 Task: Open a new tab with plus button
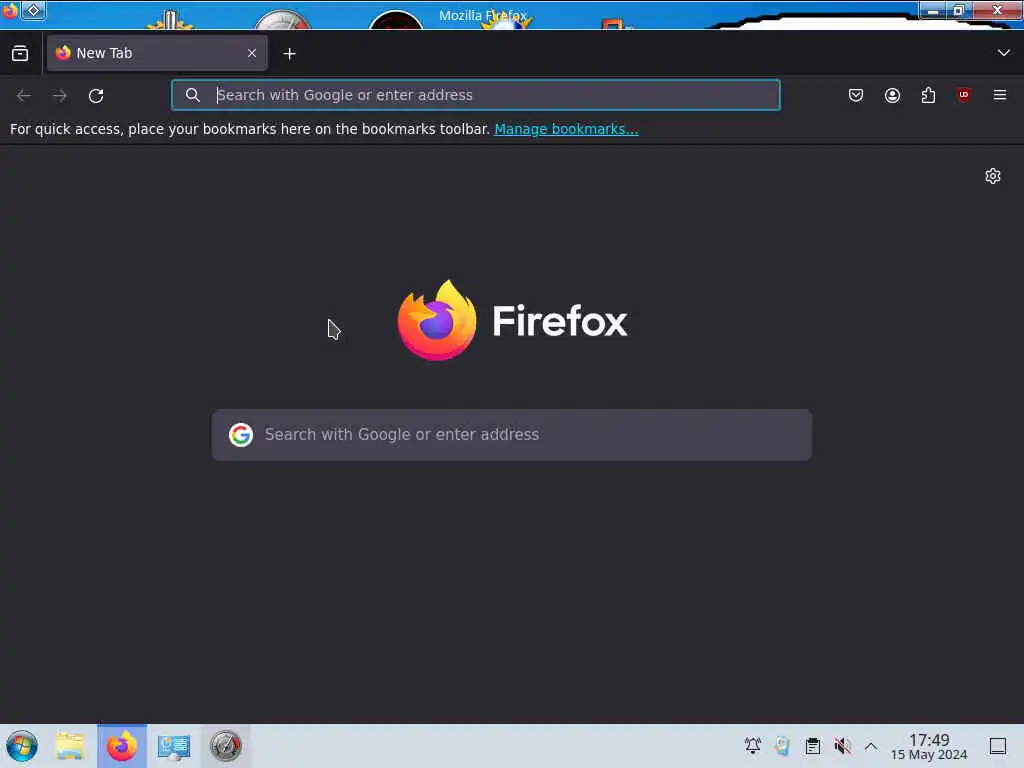(289, 54)
